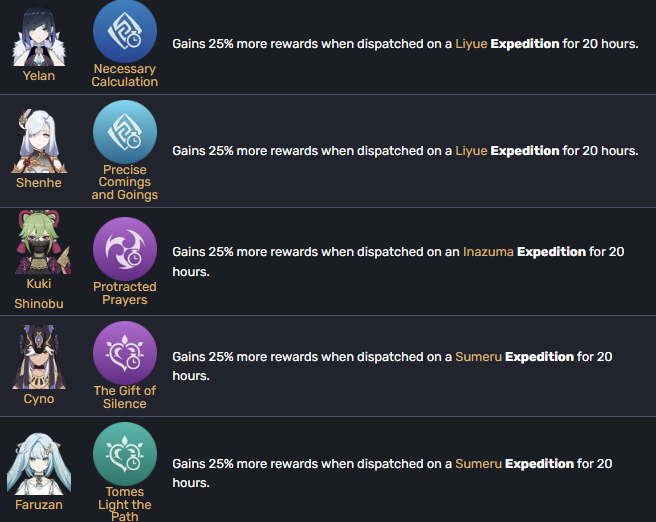Click the Tomes Light the Path icon

[x=125, y=455]
